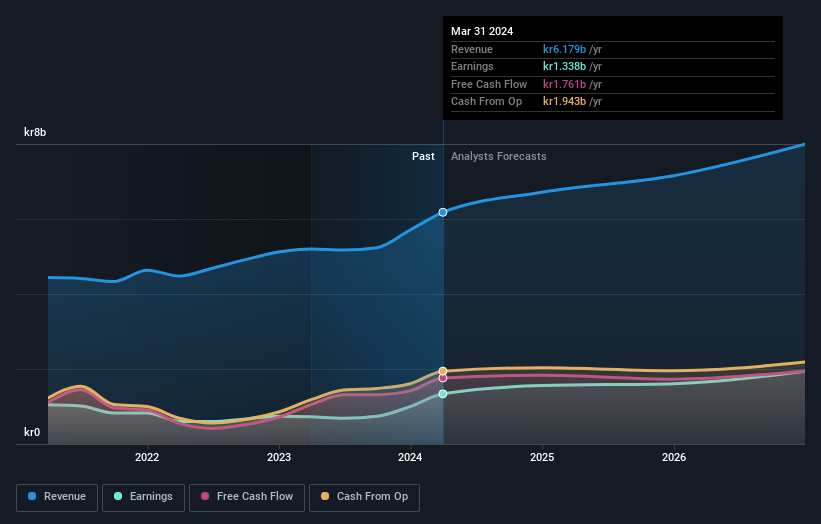Screen dimensions: 821x524
Task: Click the kr8b y-axis label
Action: coord(35,132)
